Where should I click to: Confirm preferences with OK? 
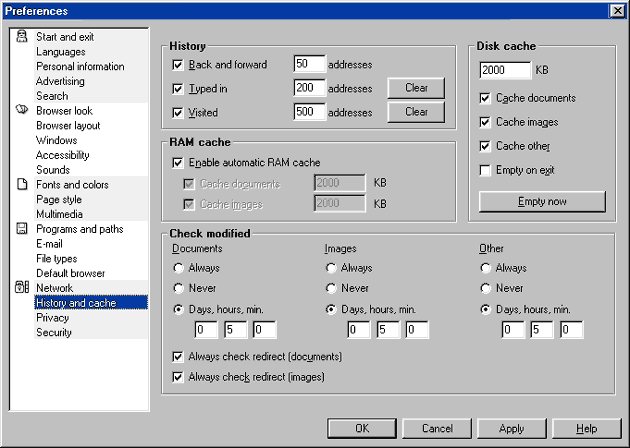(x=362, y=428)
